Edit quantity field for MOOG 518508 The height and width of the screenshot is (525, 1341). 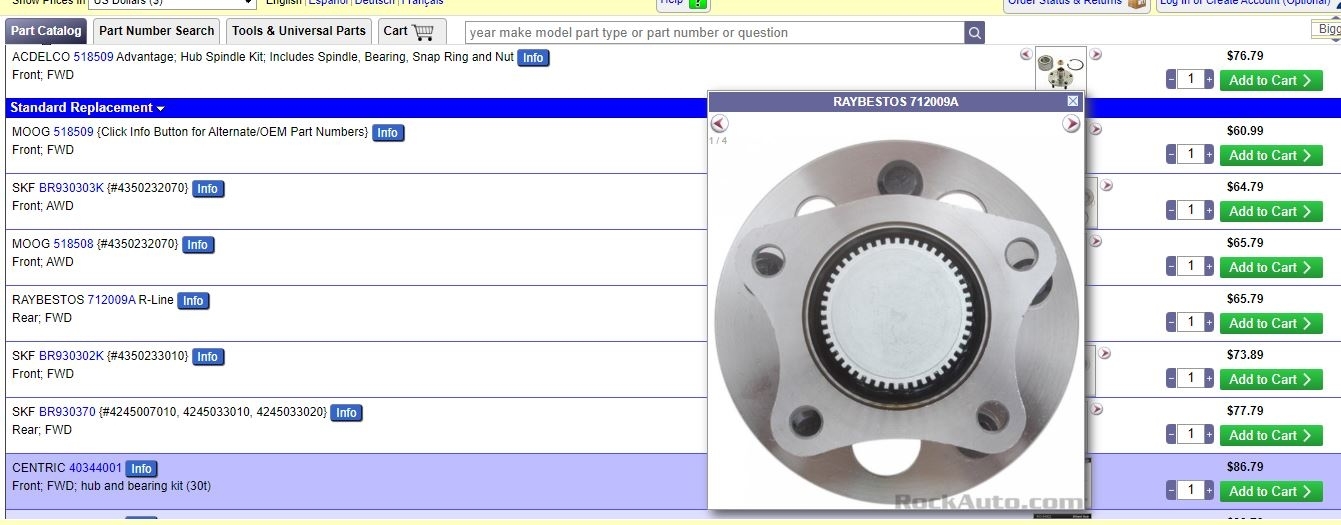(1190, 267)
